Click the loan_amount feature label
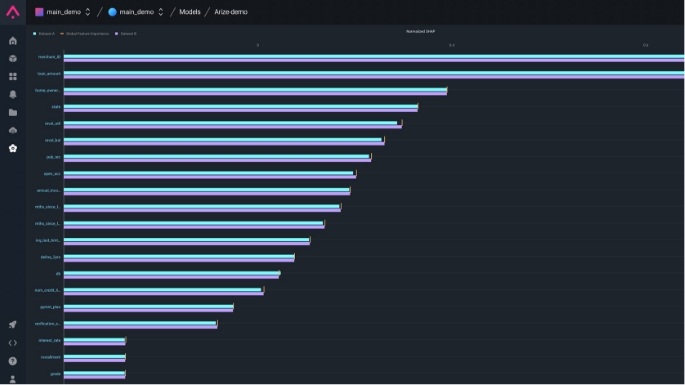The image size is (685, 385). pos(49,73)
